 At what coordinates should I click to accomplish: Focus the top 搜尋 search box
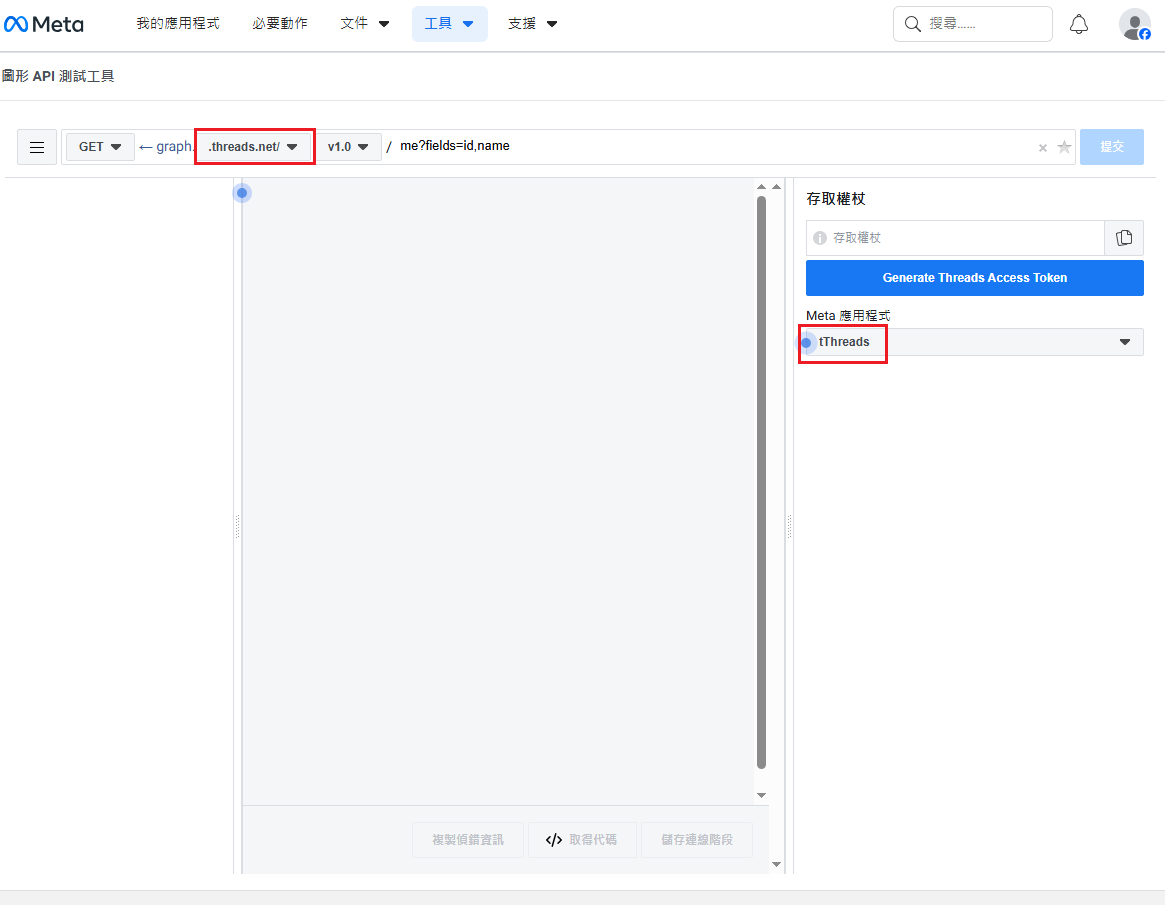click(x=973, y=24)
